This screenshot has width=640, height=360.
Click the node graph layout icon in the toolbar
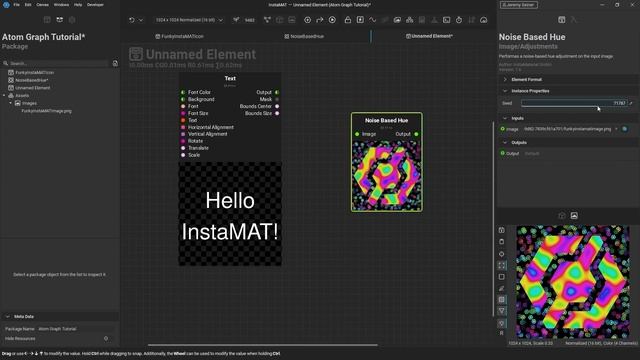coord(267,20)
